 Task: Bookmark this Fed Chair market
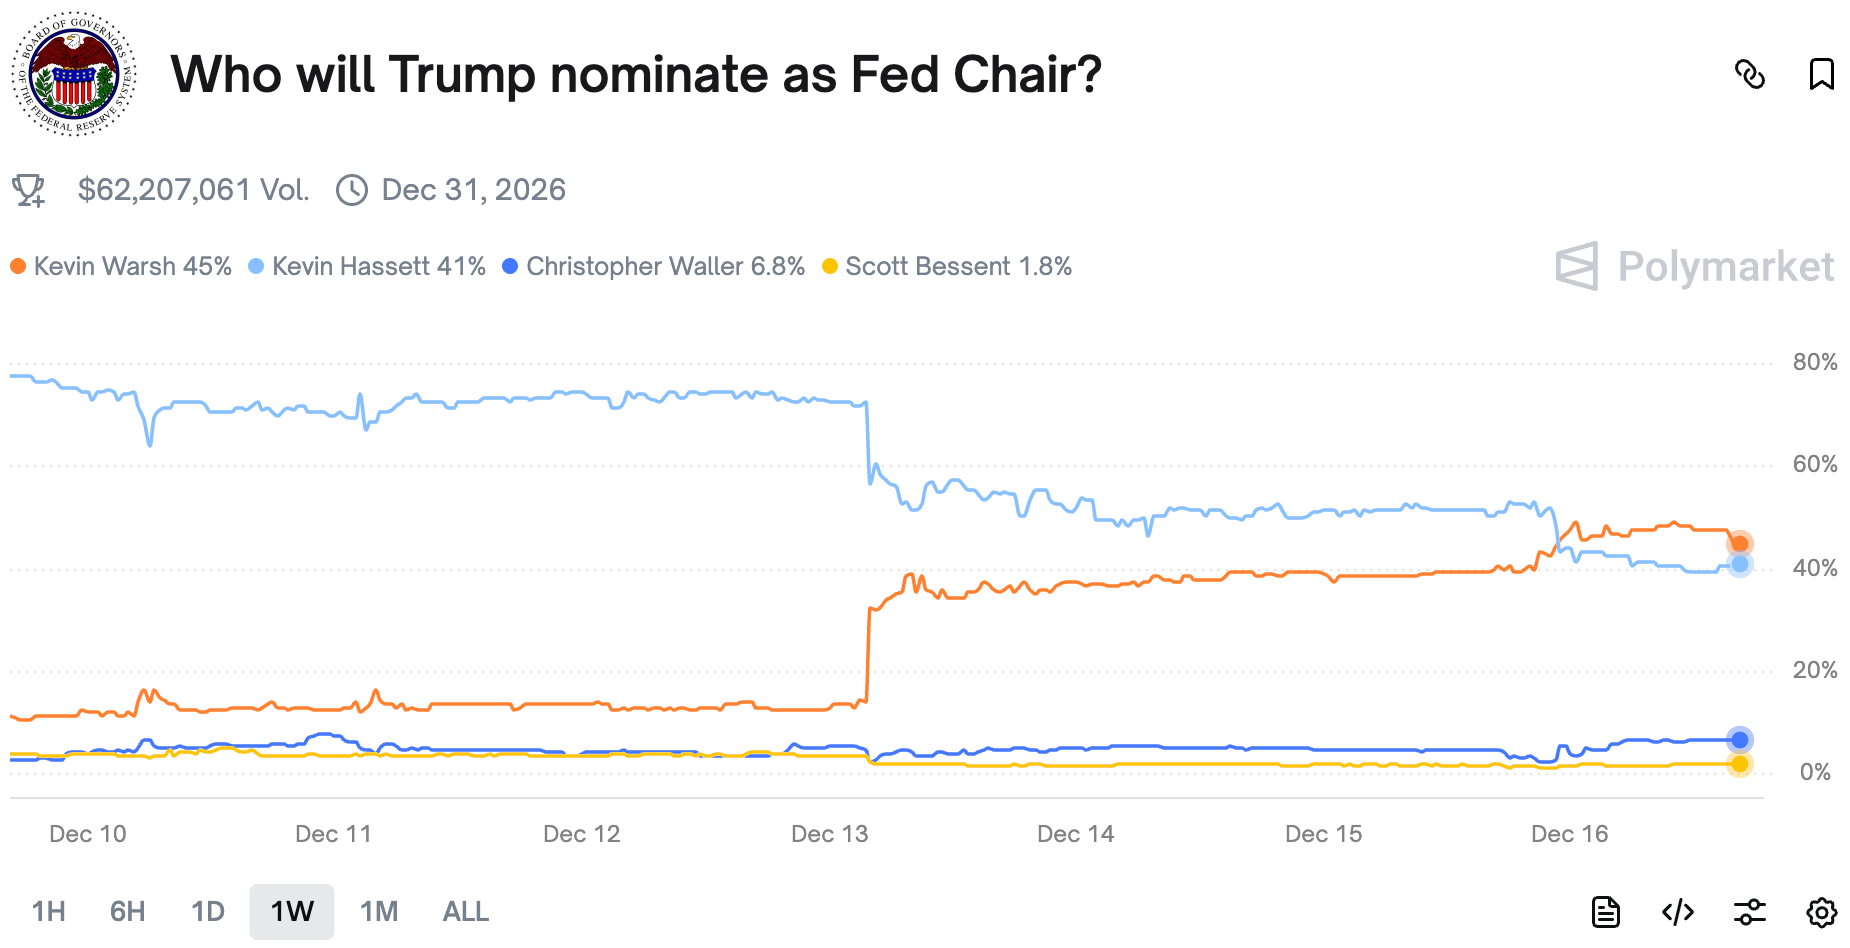(x=1821, y=74)
